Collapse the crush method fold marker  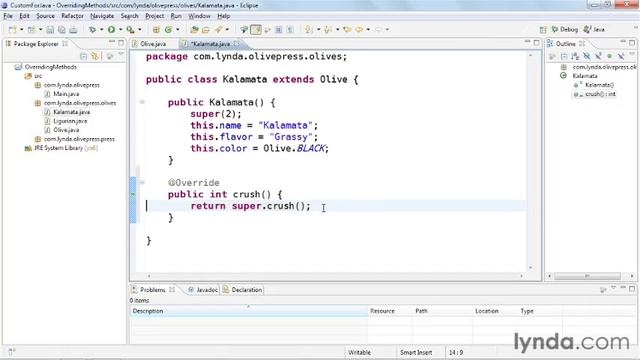coord(142,182)
